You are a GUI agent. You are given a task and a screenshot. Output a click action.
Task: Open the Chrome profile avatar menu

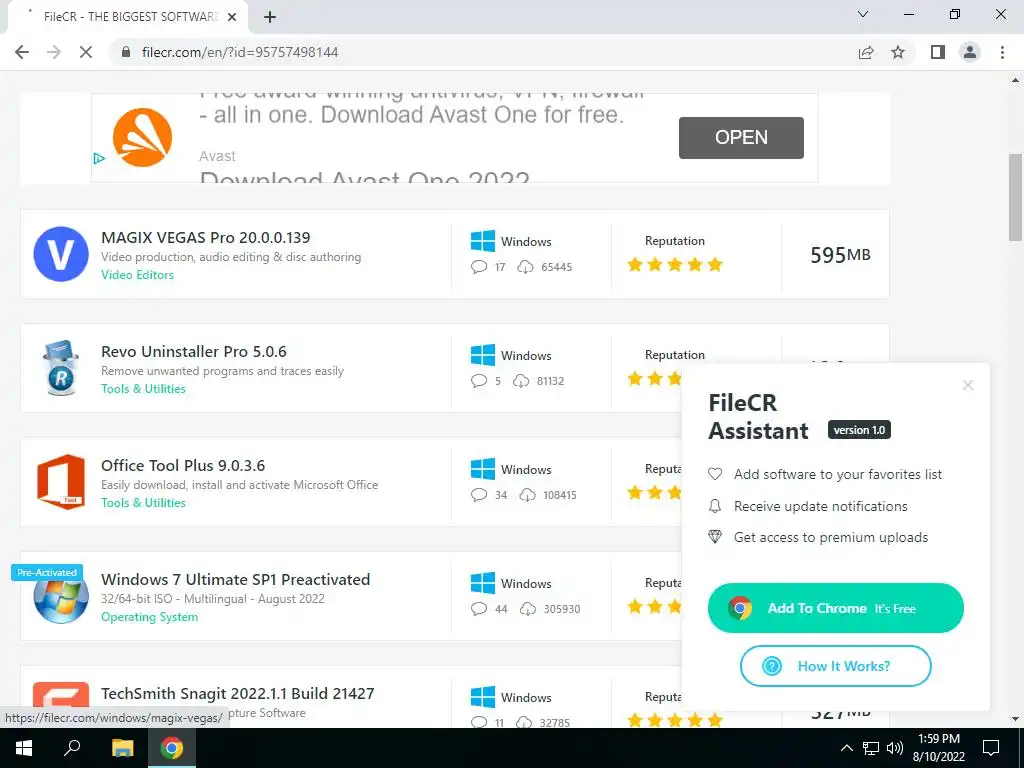[x=970, y=52]
